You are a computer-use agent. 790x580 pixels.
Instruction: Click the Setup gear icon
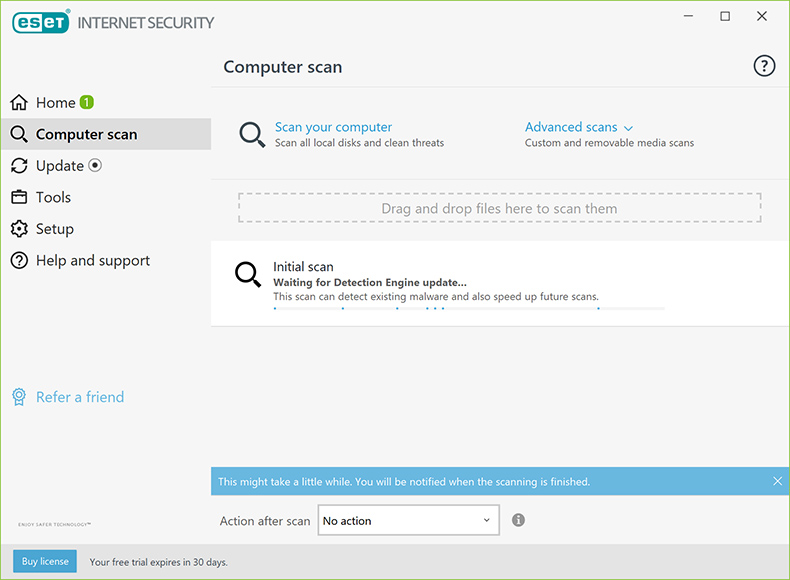(19, 229)
